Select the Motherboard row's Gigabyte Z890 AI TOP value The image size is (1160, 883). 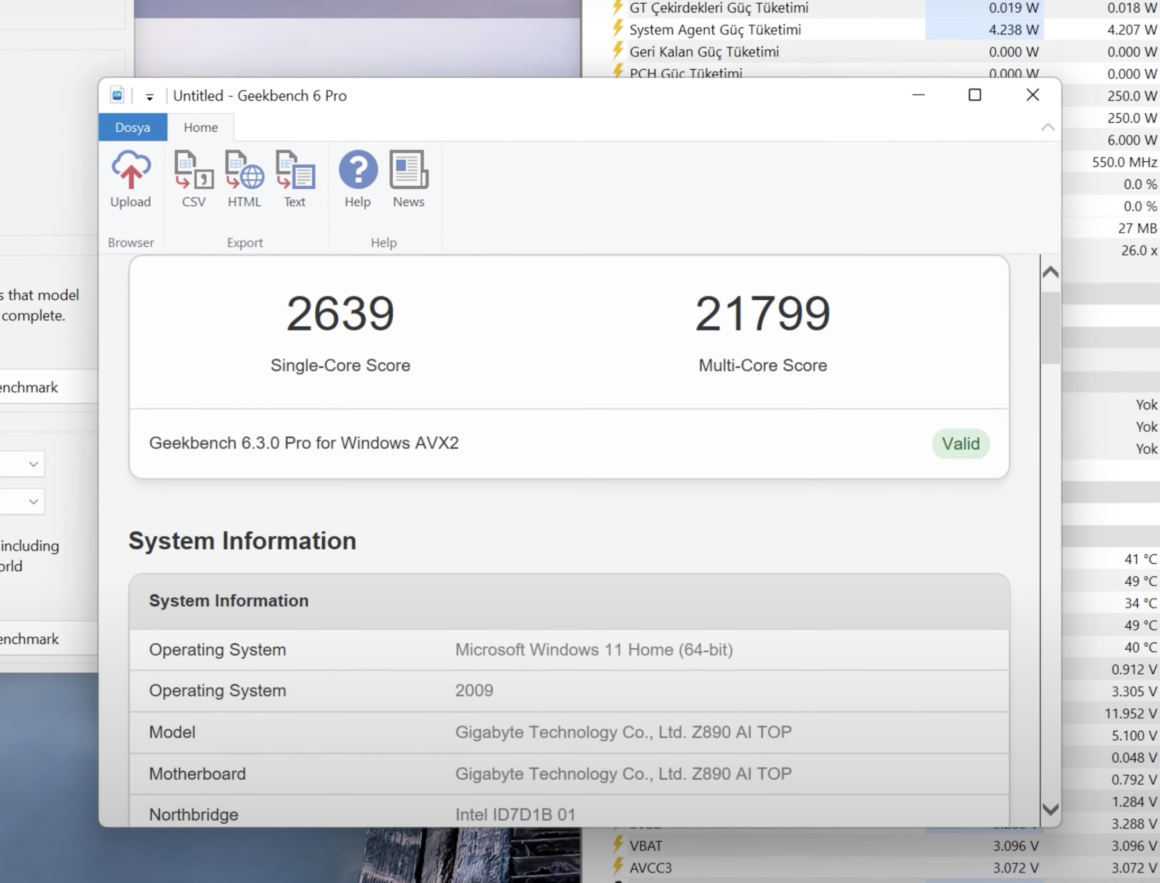coord(624,774)
